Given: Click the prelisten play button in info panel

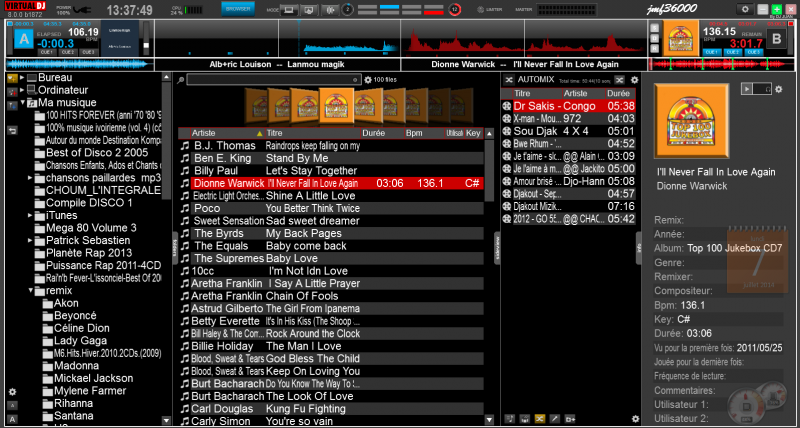Looking at the screenshot, I should 745,89.
